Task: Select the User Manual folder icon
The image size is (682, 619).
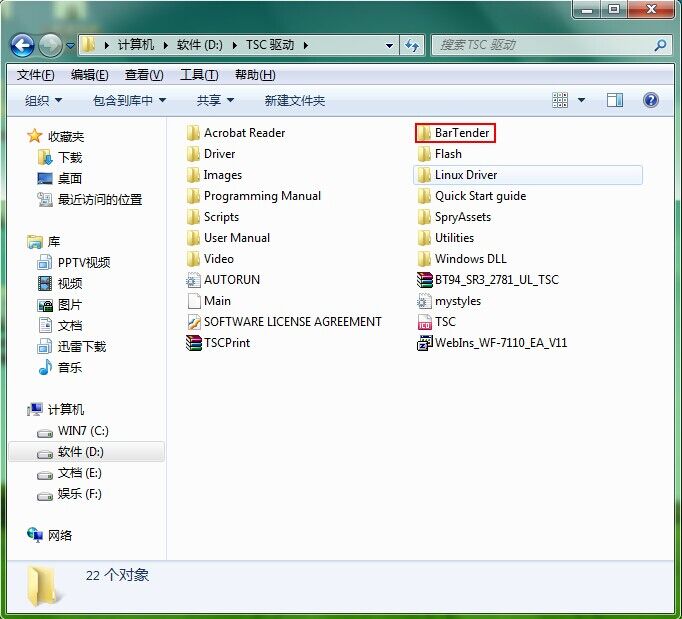Action: (193, 238)
